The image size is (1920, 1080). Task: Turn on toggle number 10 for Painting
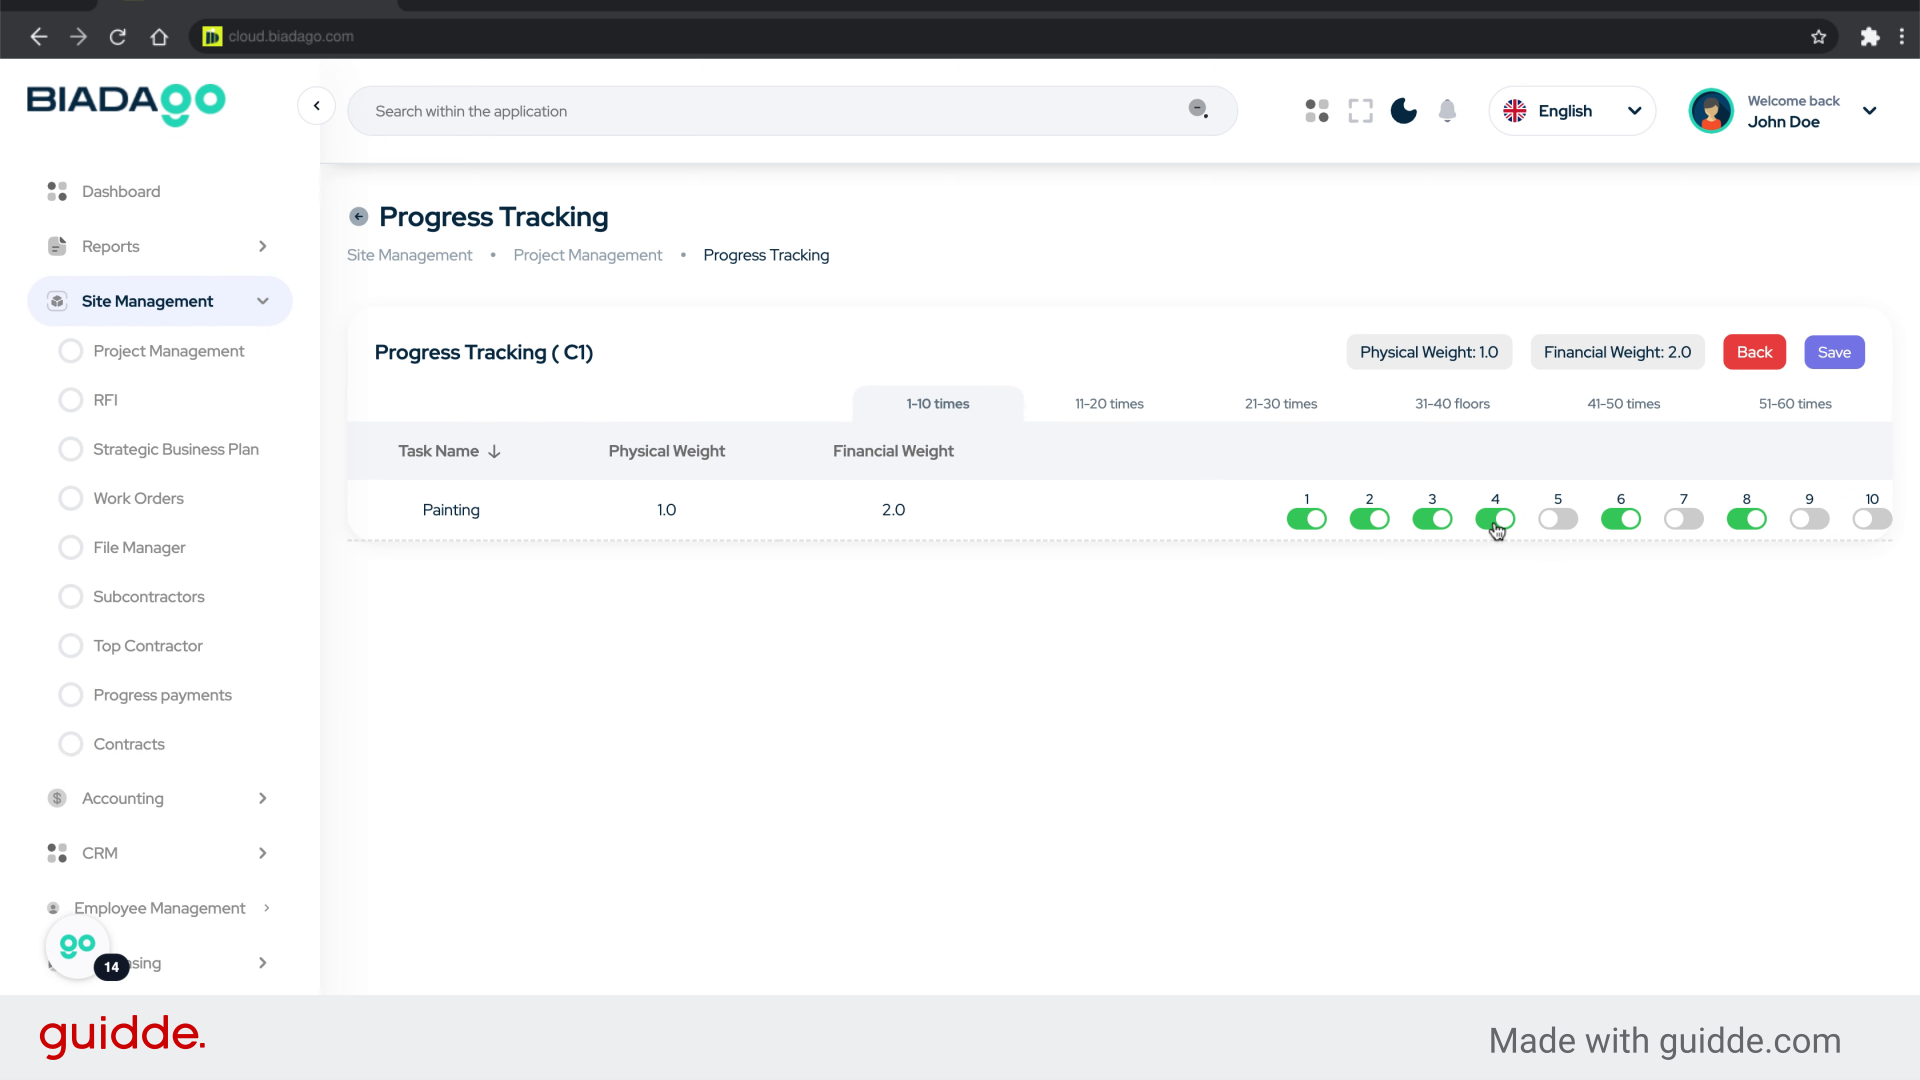point(1871,519)
